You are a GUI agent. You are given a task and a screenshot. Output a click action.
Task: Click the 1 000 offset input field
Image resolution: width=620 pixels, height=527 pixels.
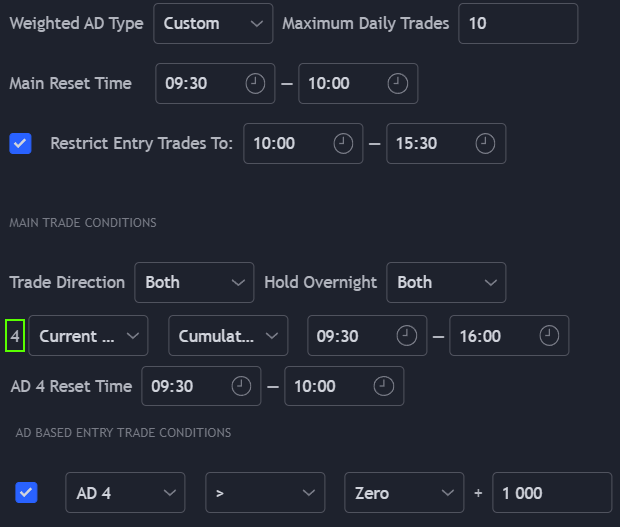[551, 493]
